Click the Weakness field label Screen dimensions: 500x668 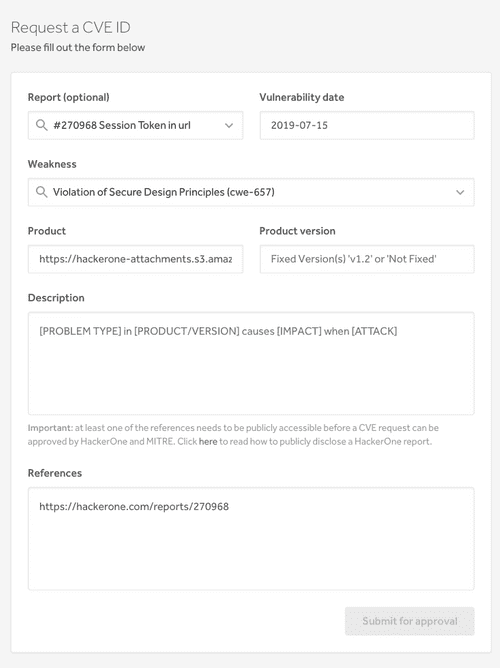[52, 164]
